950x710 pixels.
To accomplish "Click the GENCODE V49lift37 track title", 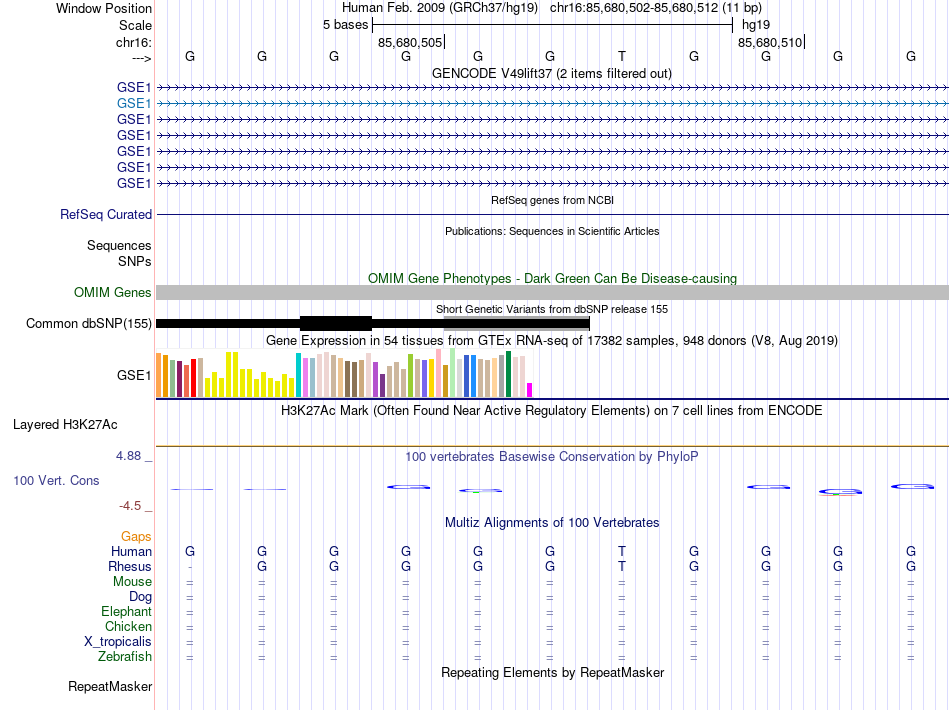I will click(551, 74).
